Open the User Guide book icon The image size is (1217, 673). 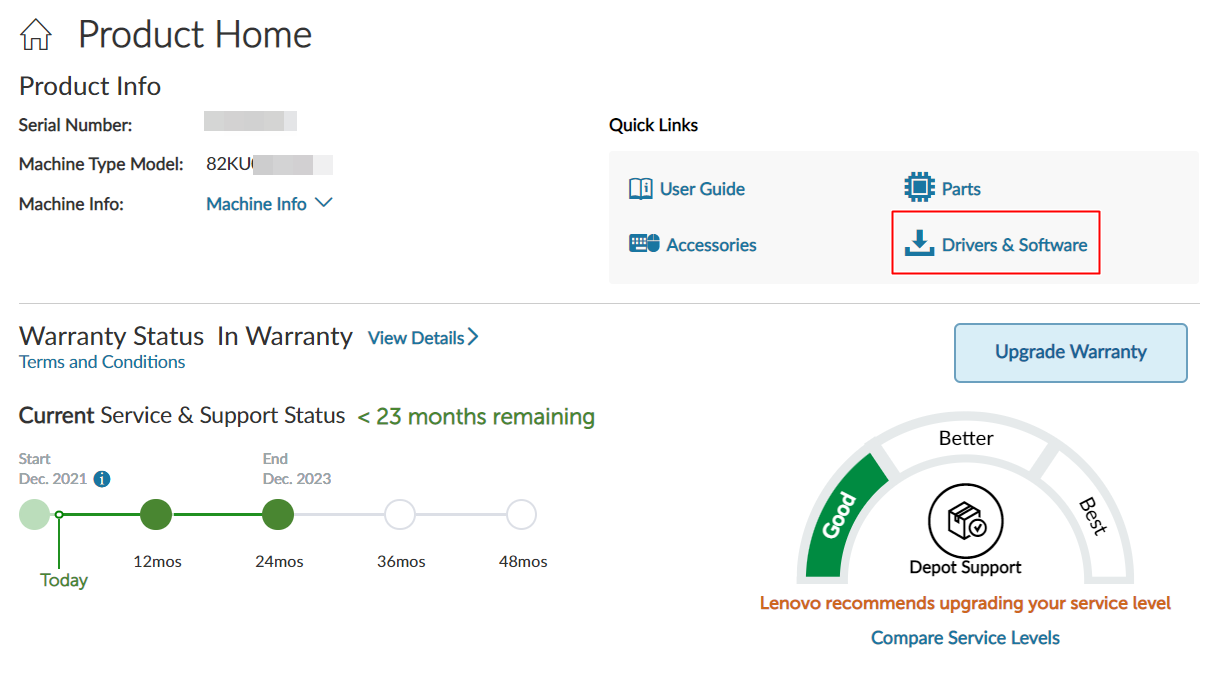coord(641,189)
